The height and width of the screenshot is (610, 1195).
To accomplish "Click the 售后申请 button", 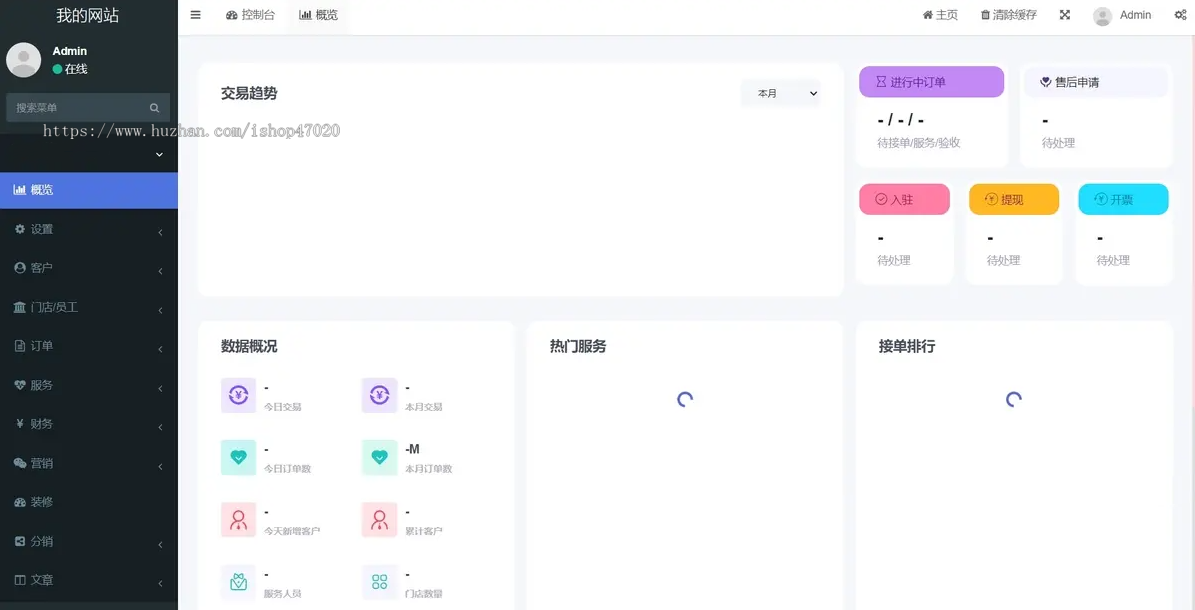I will click(1096, 82).
